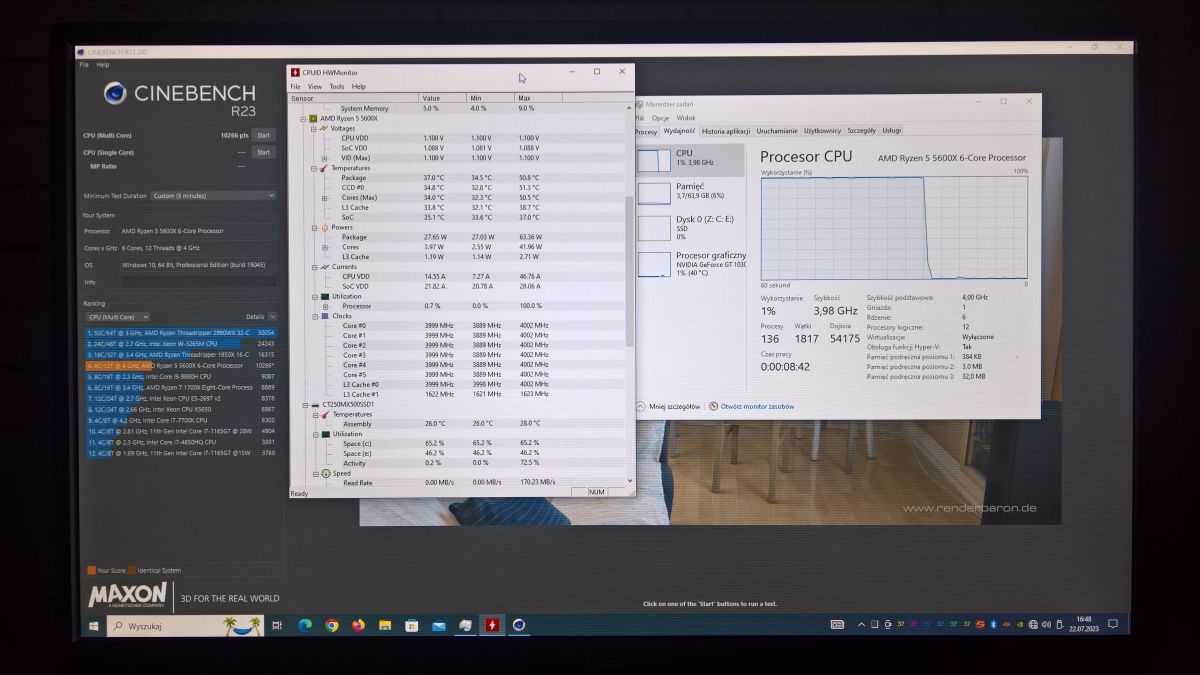Open Firefox from the taskbar
Screen dimensions: 1200x675
click(x=358, y=625)
